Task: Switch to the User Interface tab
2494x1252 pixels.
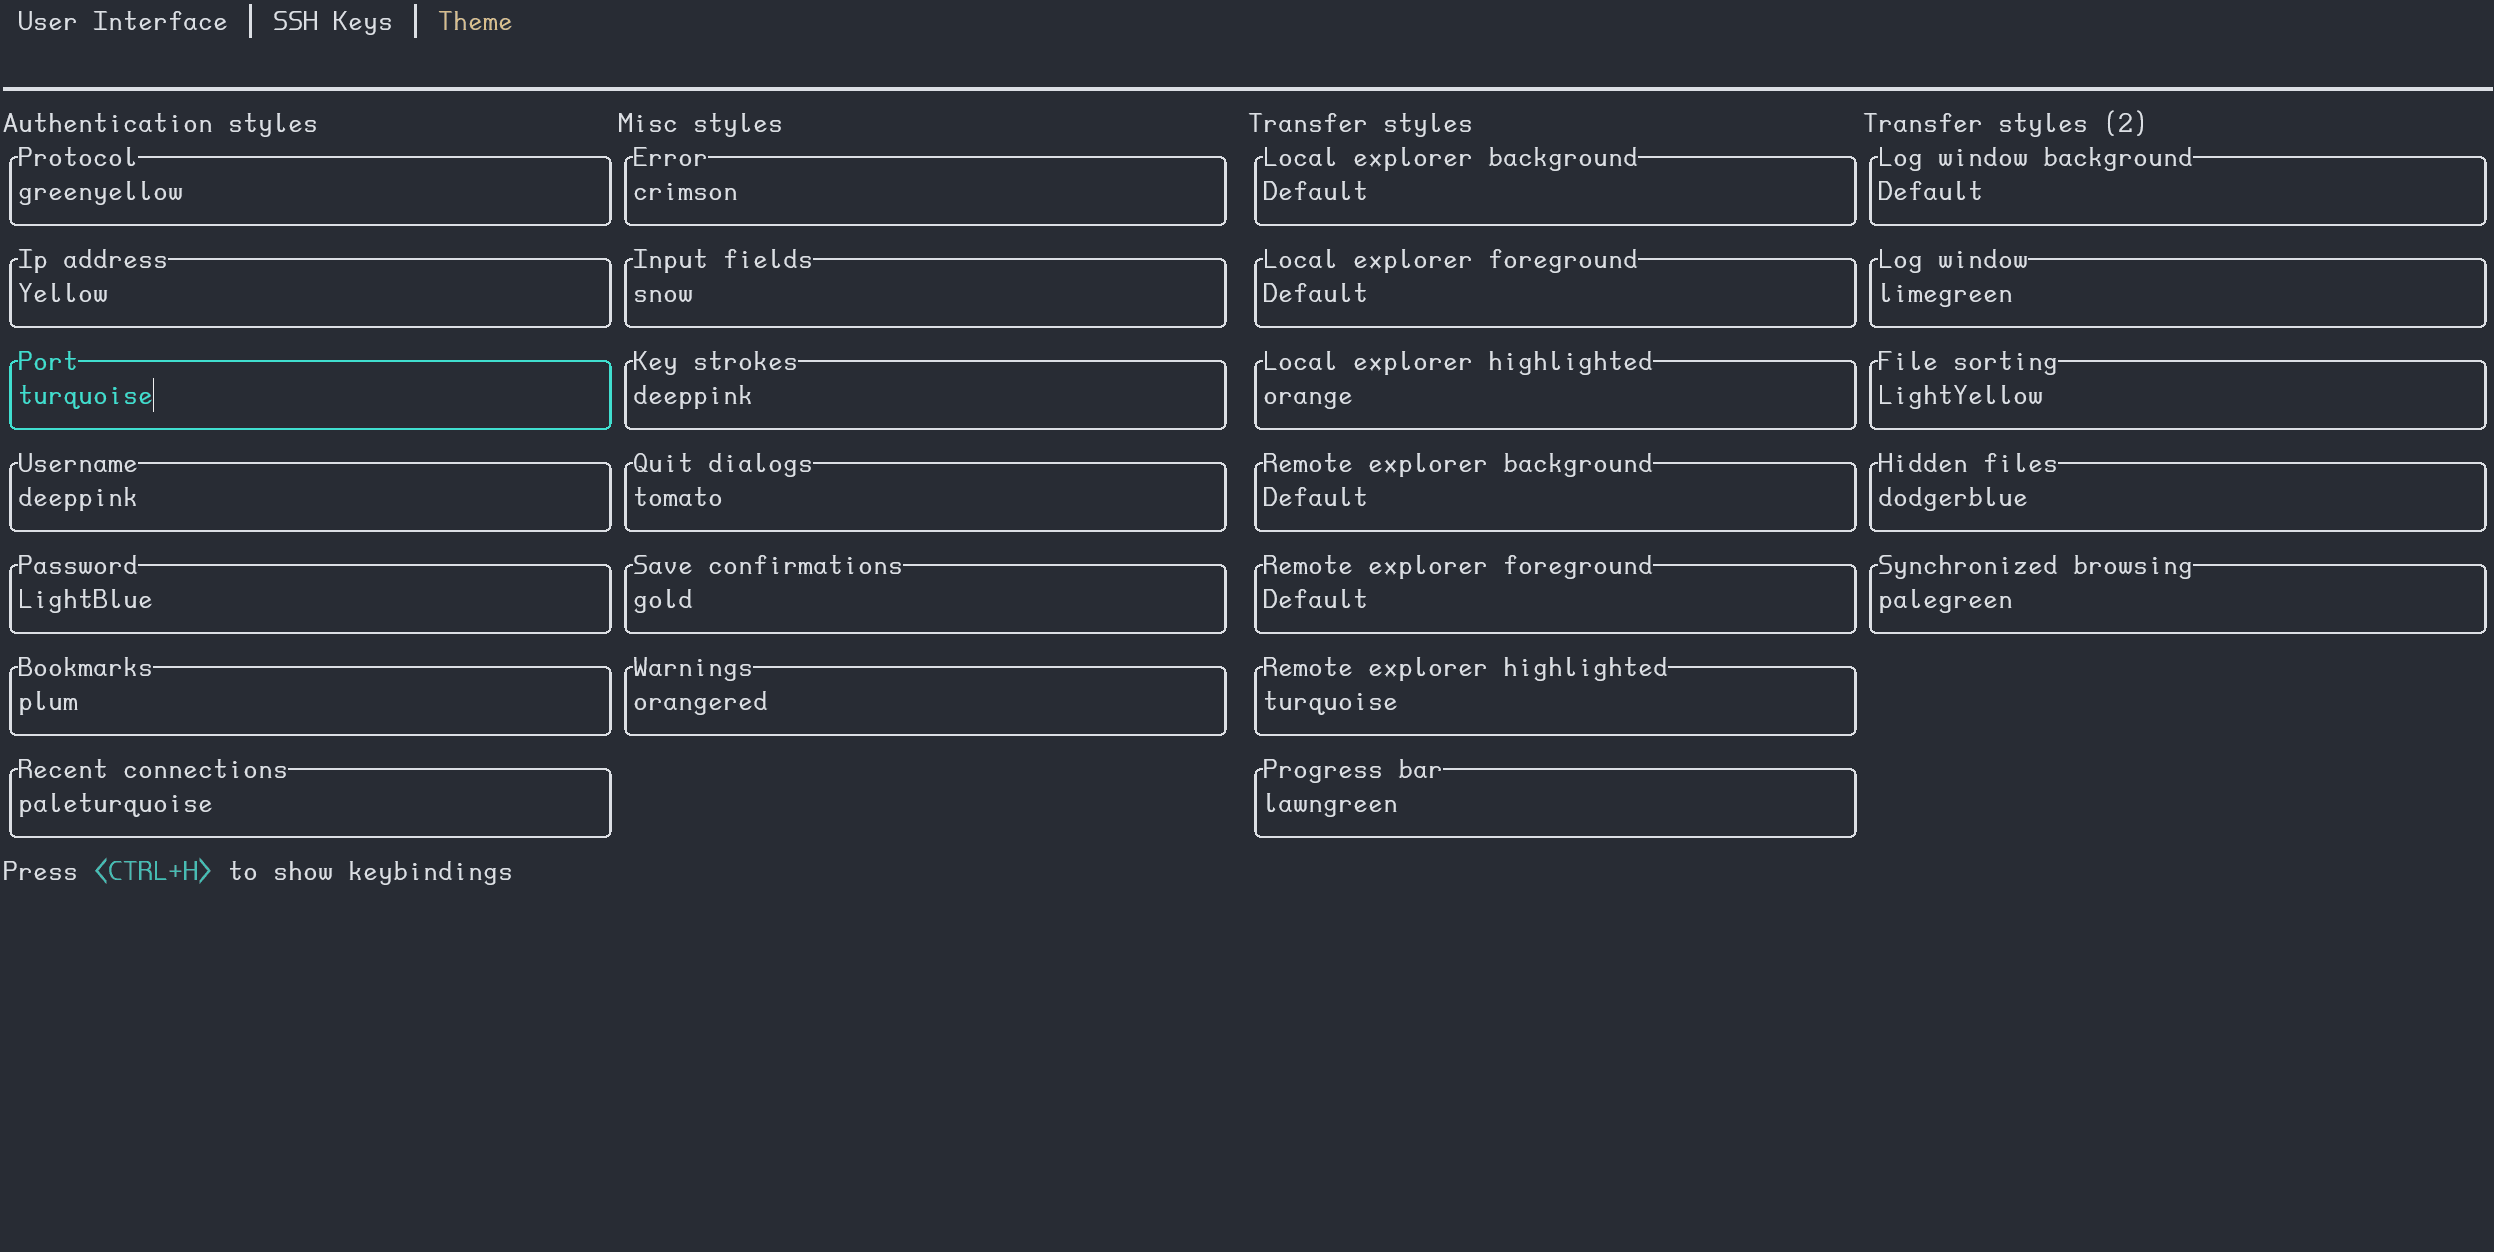Action: pyautogui.click(x=122, y=22)
